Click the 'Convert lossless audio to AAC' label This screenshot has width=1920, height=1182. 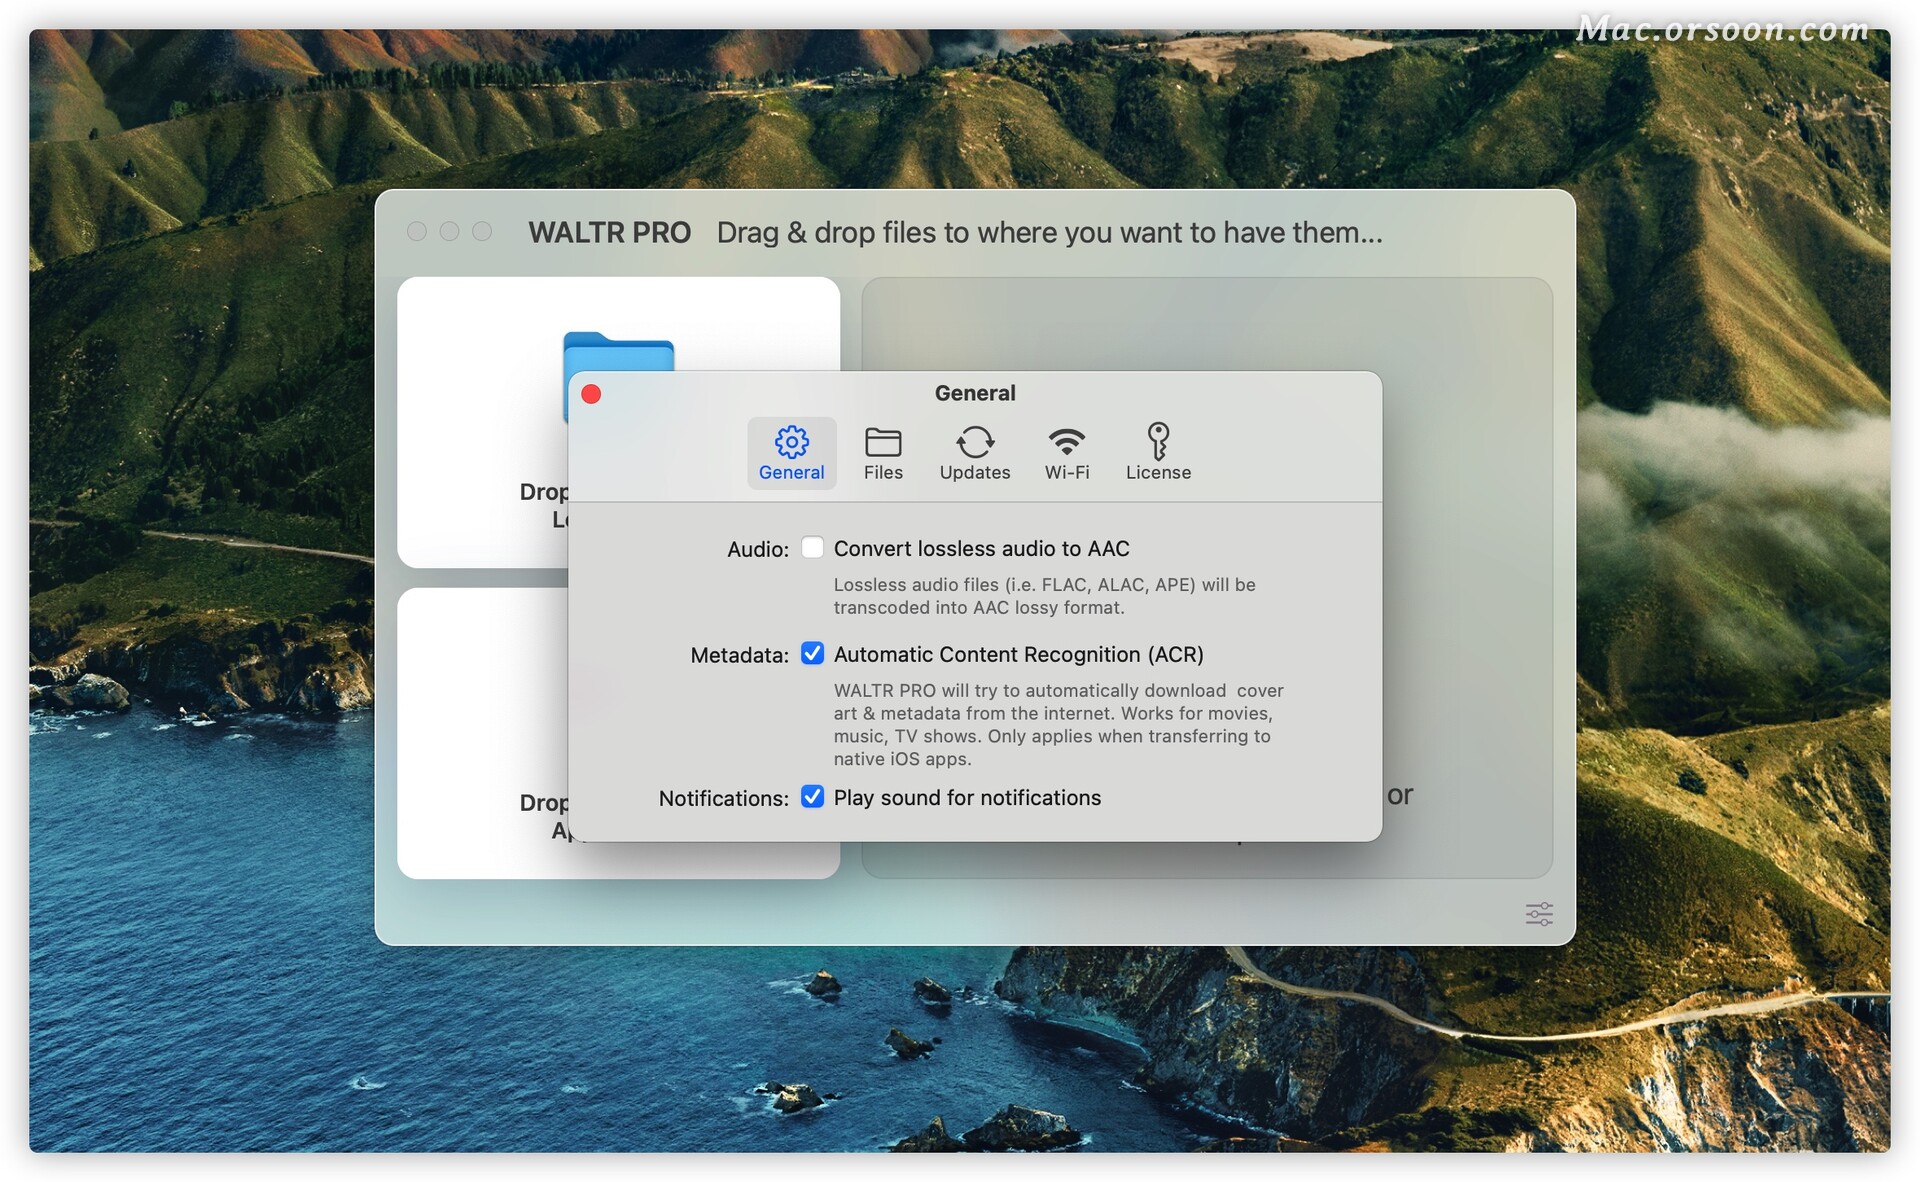(x=981, y=548)
